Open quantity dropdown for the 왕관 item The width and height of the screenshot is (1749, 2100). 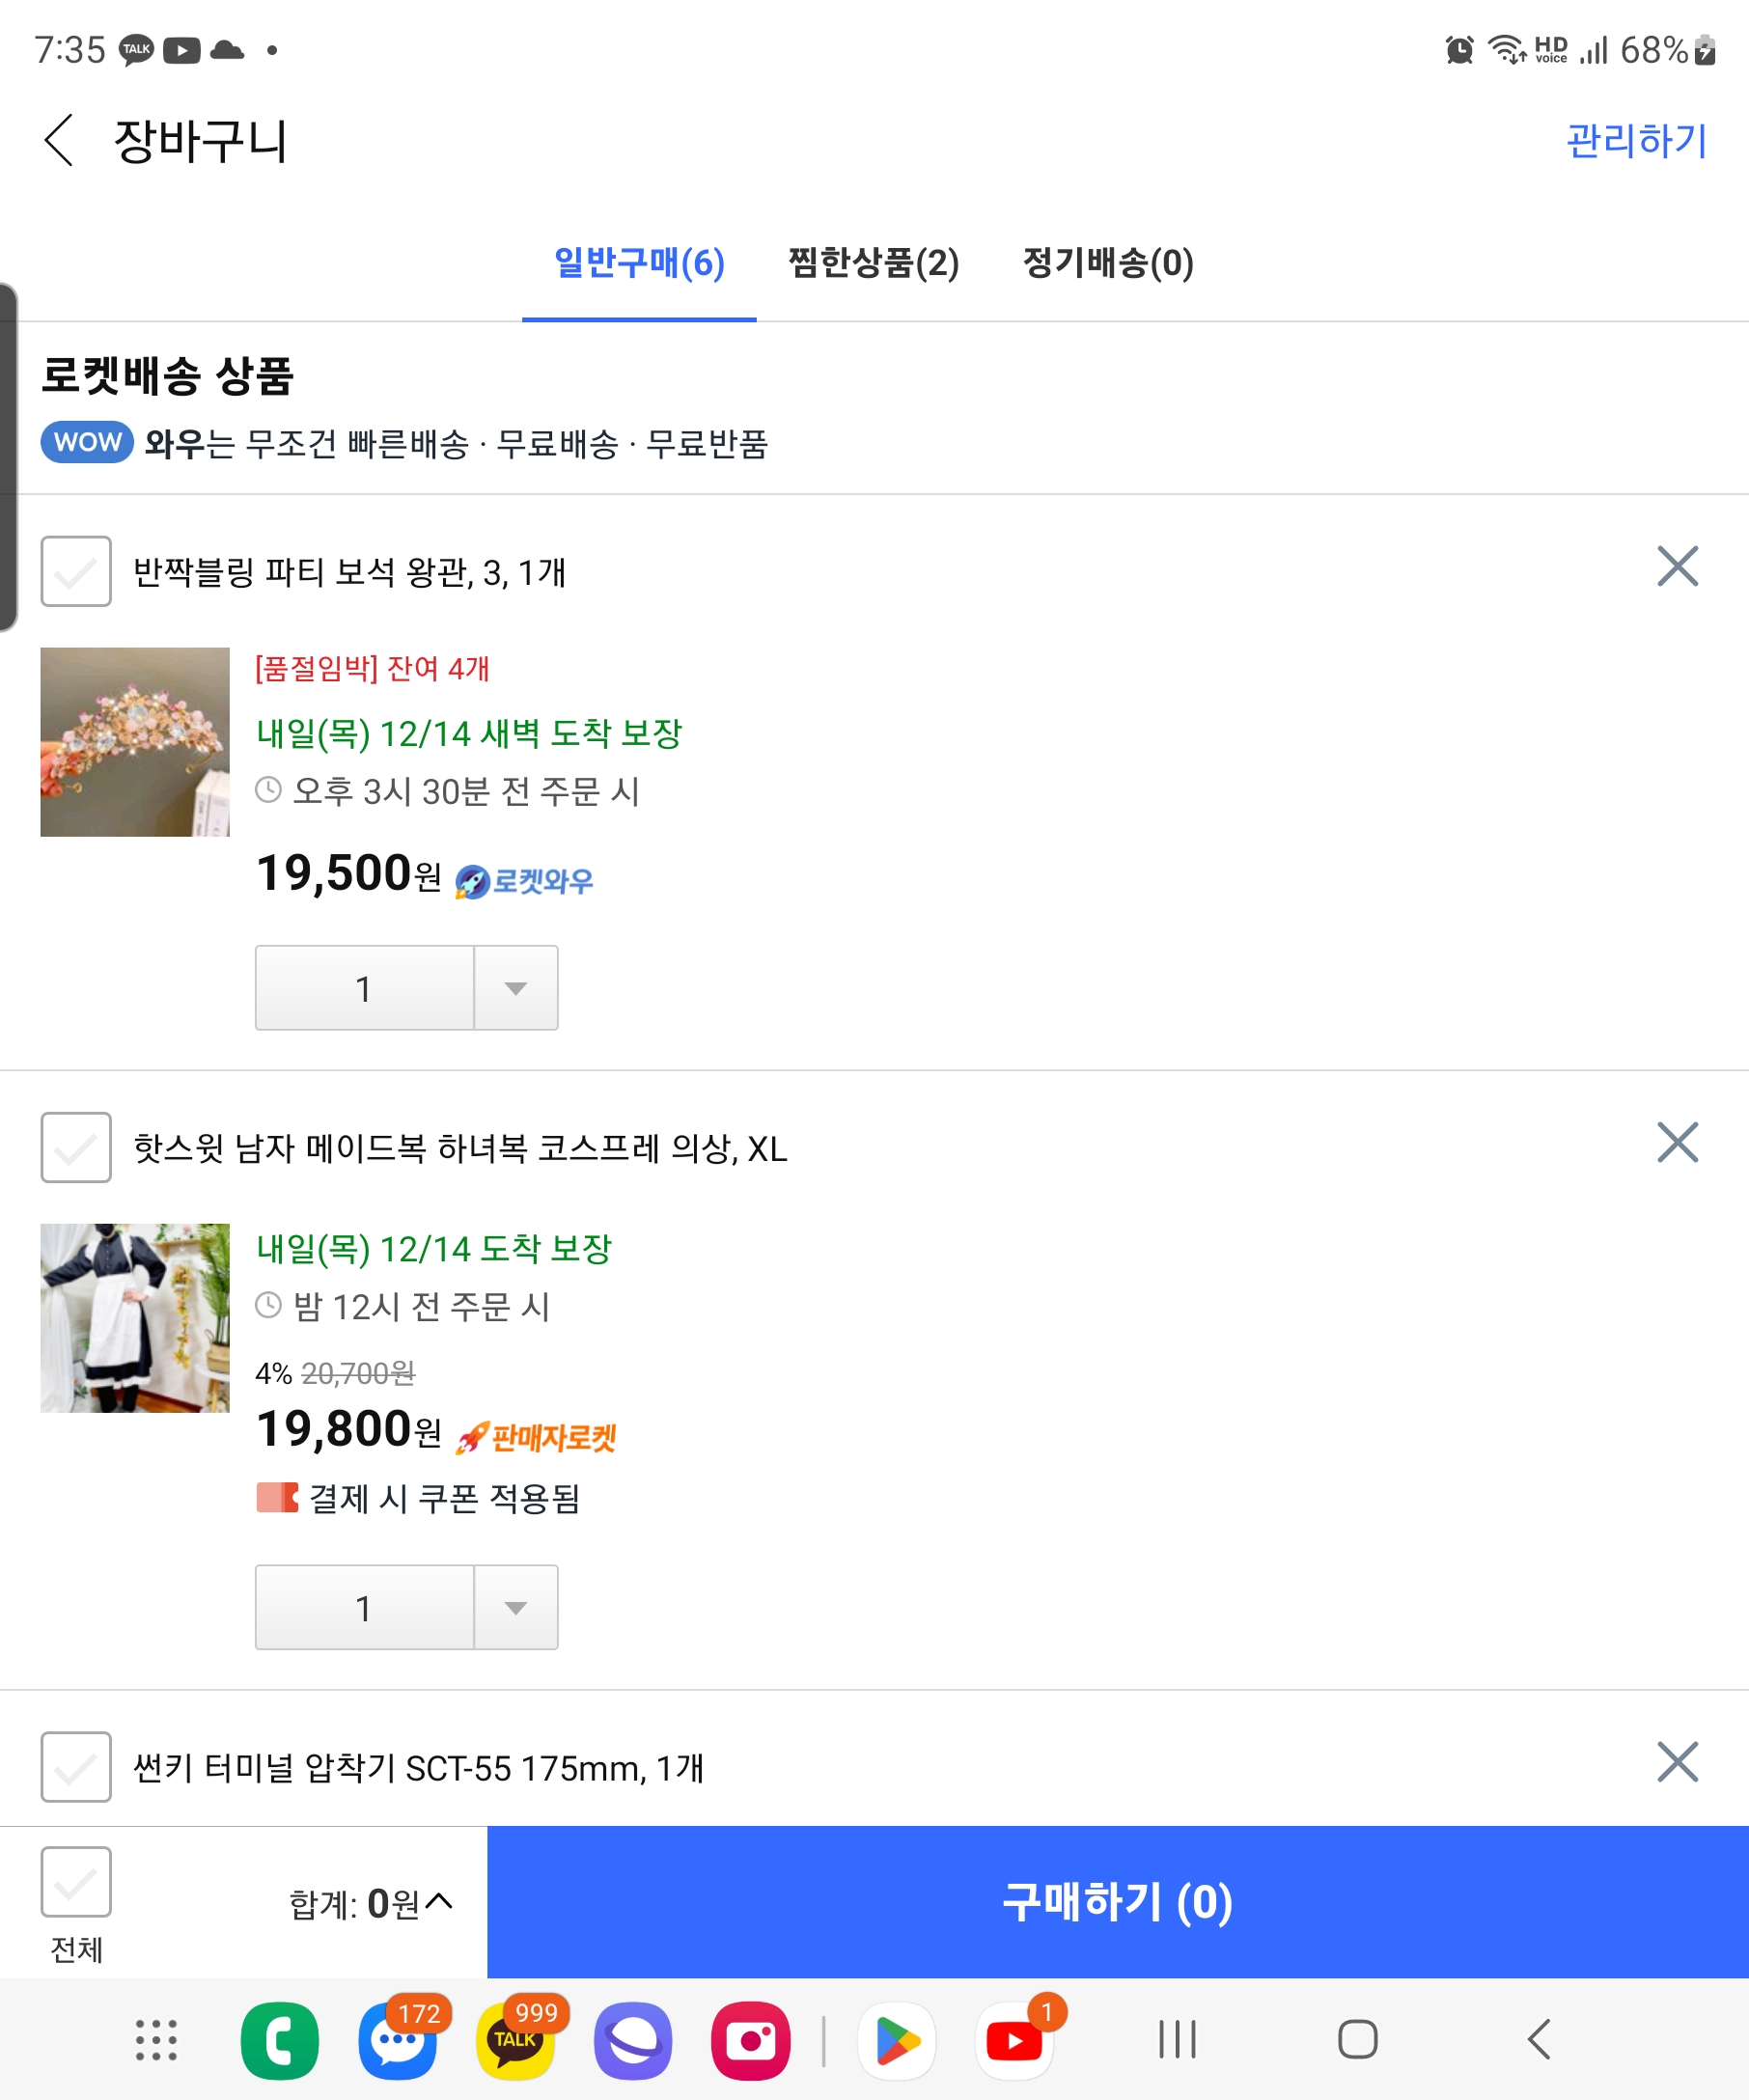pyautogui.click(x=515, y=988)
